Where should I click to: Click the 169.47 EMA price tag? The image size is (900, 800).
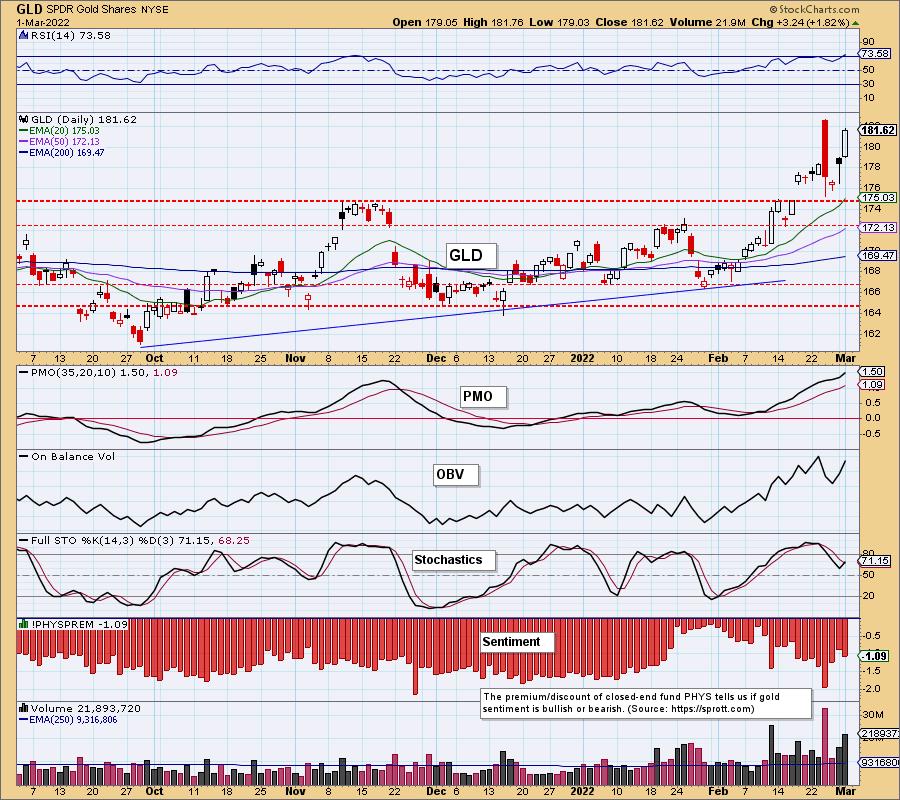pyautogui.click(x=877, y=255)
